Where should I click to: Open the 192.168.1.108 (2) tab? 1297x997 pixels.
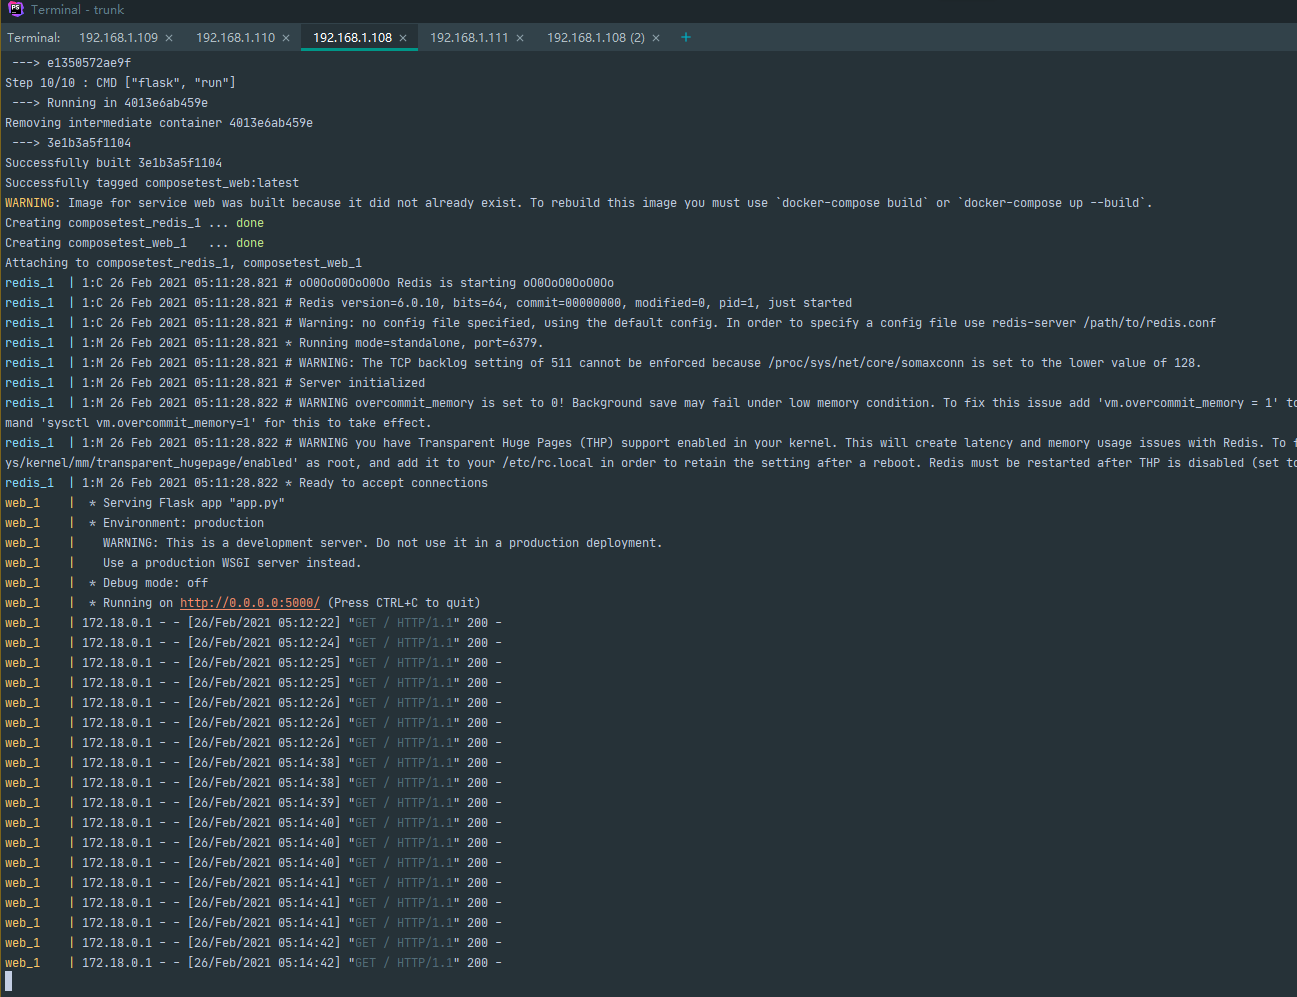tap(595, 38)
